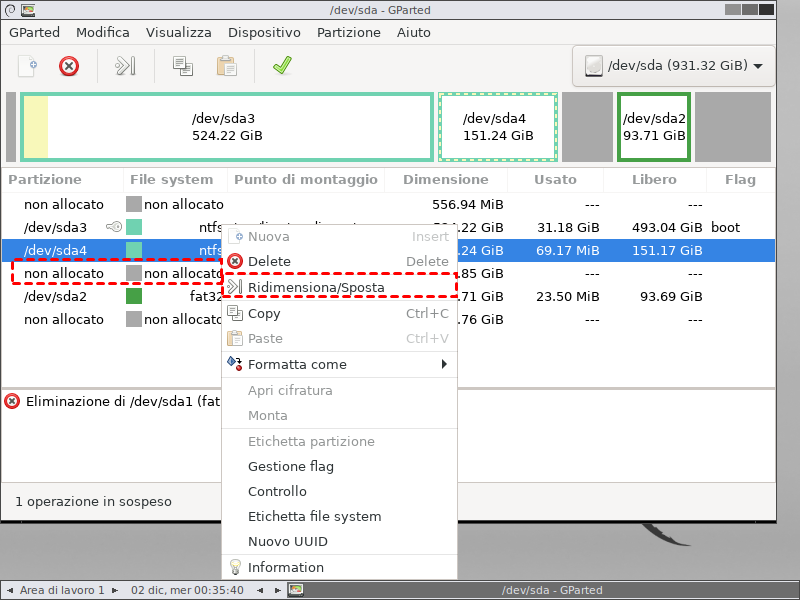This screenshot has height=600, width=800.
Task: Click 493.04 GiB free value of /dev/sda3
Action: click(x=667, y=227)
